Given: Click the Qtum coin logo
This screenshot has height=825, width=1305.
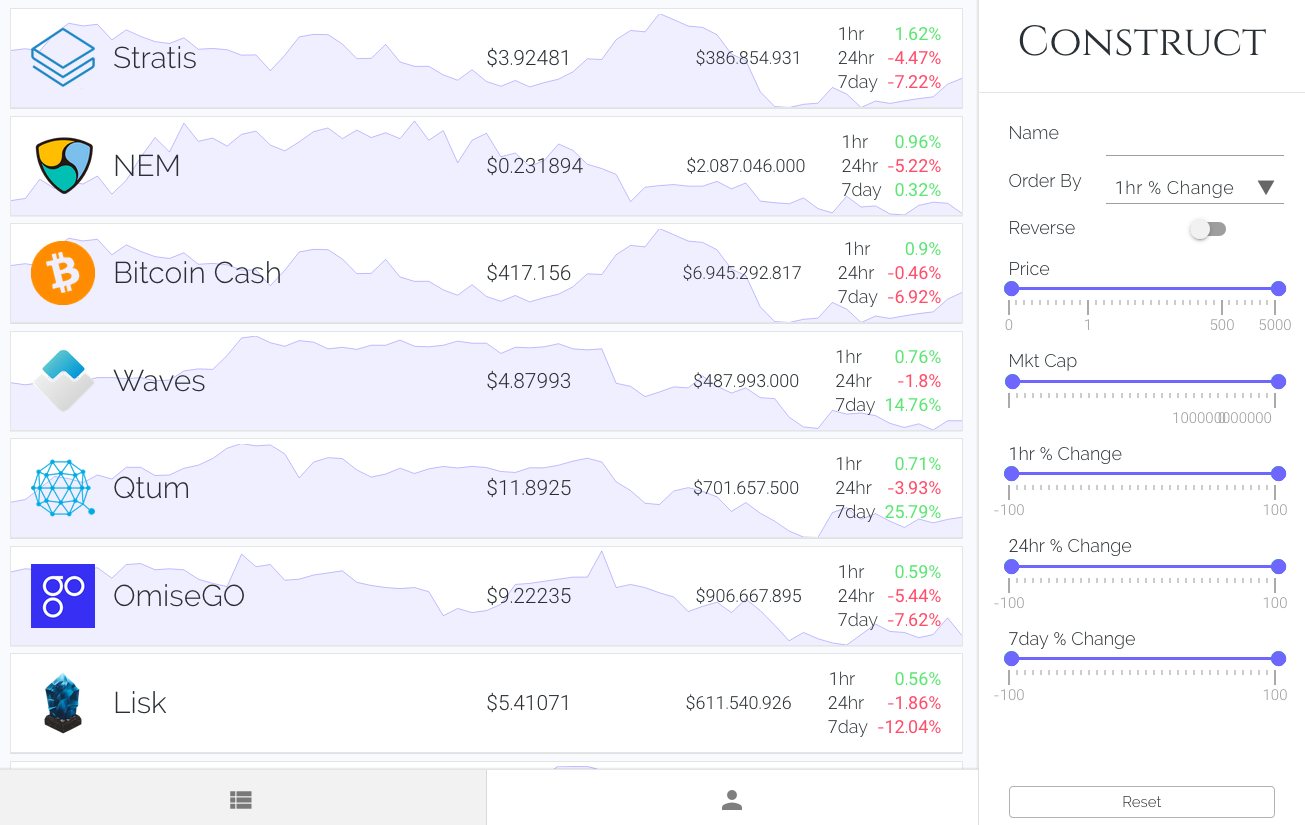Looking at the screenshot, I should tap(63, 488).
